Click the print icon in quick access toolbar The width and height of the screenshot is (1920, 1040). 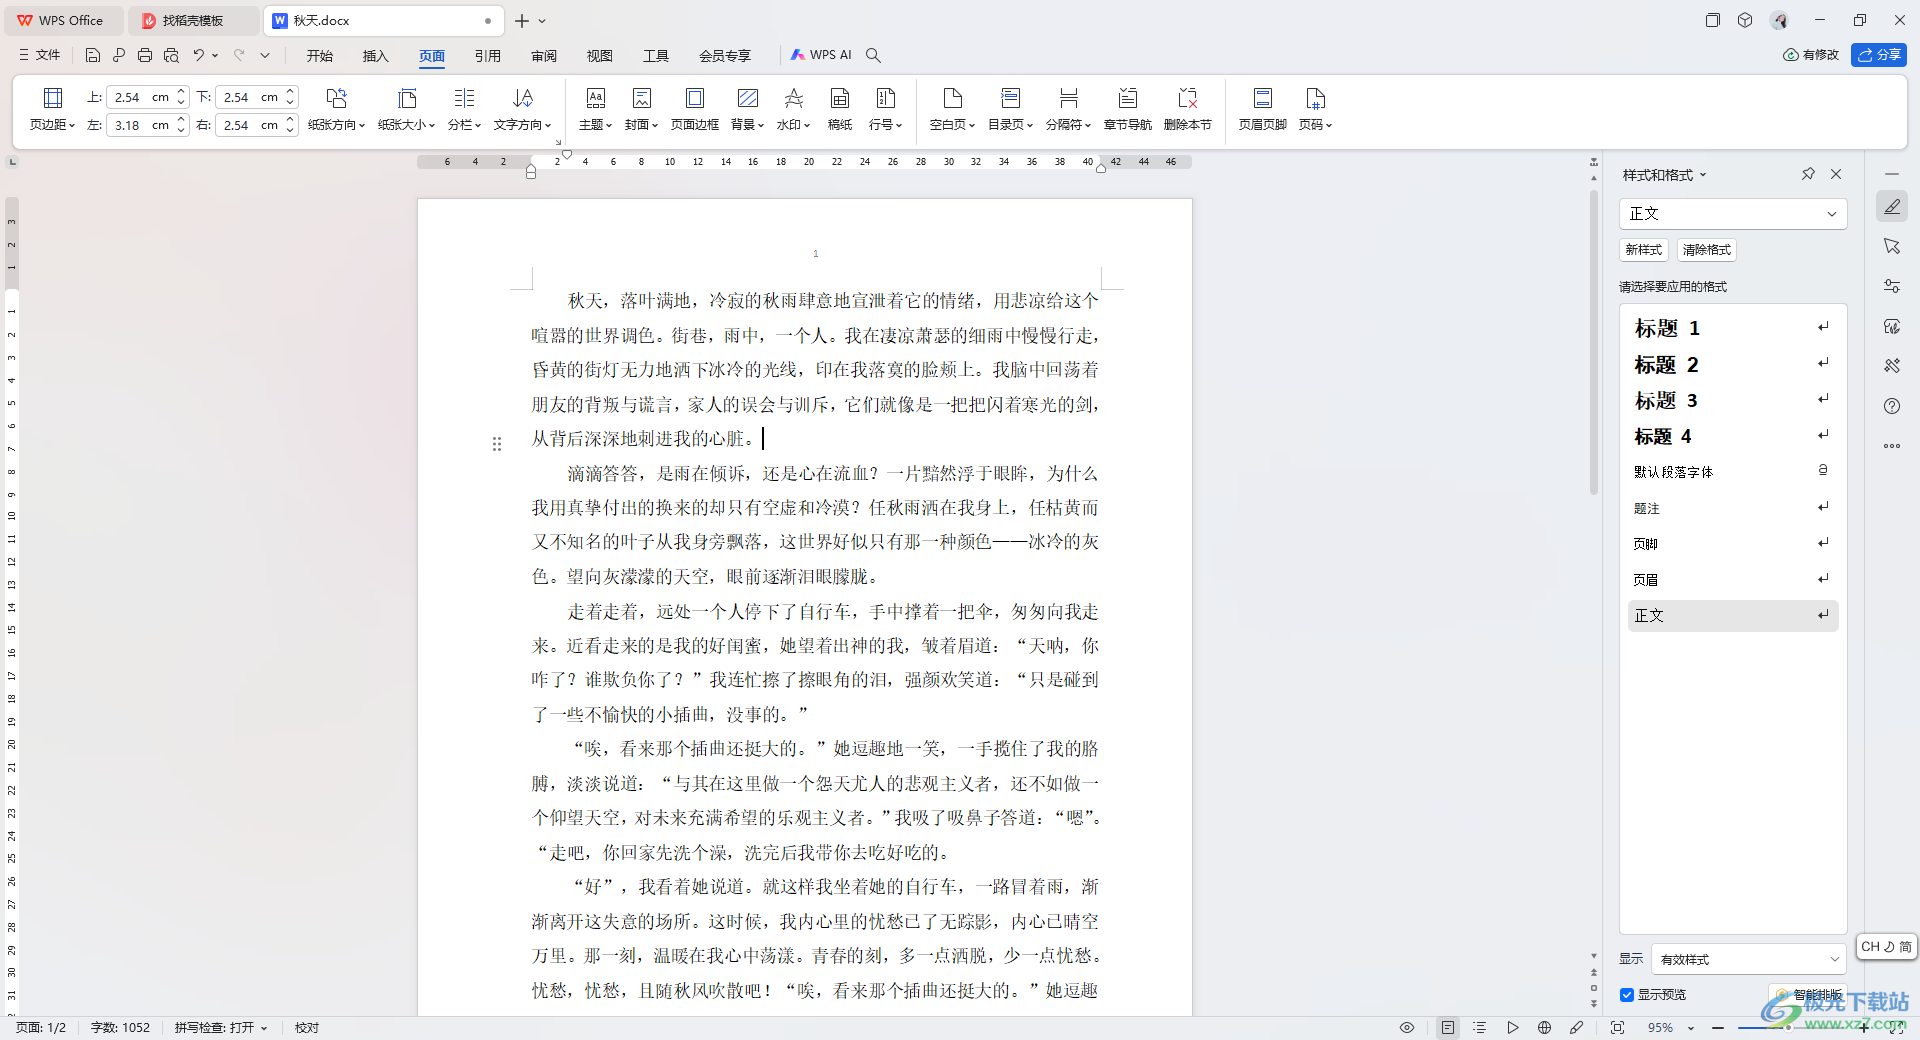145,55
